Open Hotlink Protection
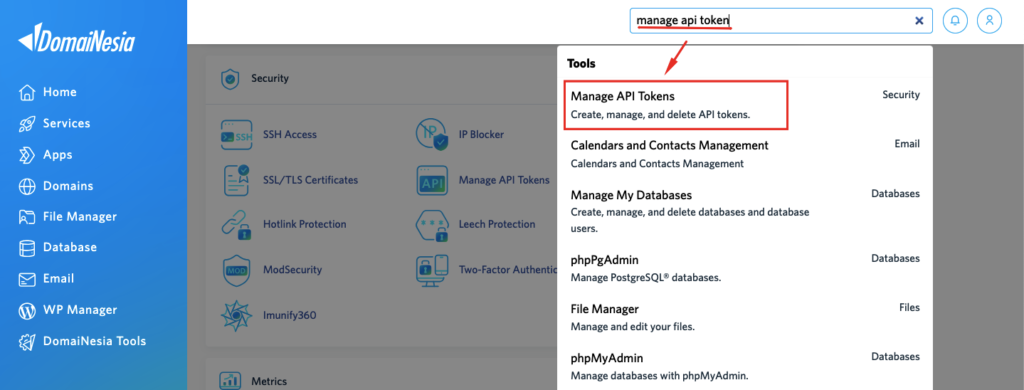The image size is (1024, 390). coord(304,224)
